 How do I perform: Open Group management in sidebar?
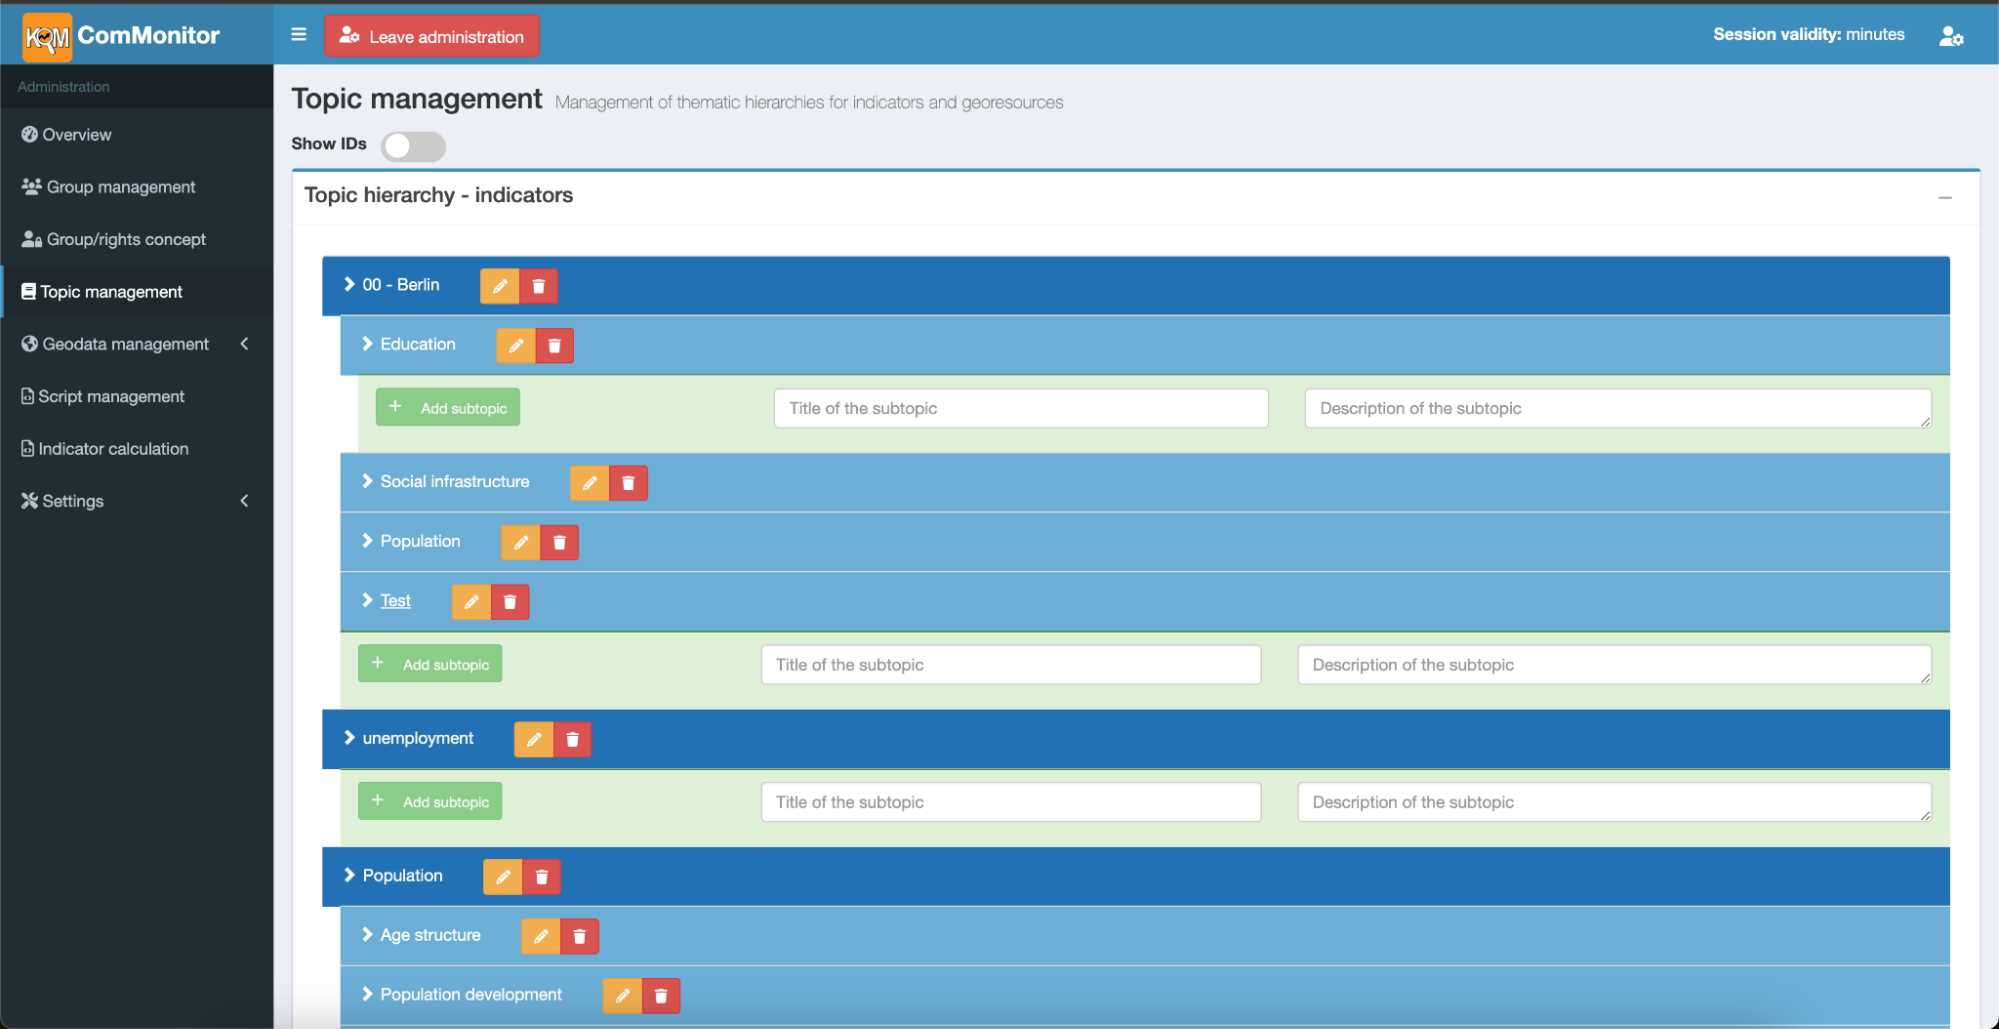[x=121, y=187]
